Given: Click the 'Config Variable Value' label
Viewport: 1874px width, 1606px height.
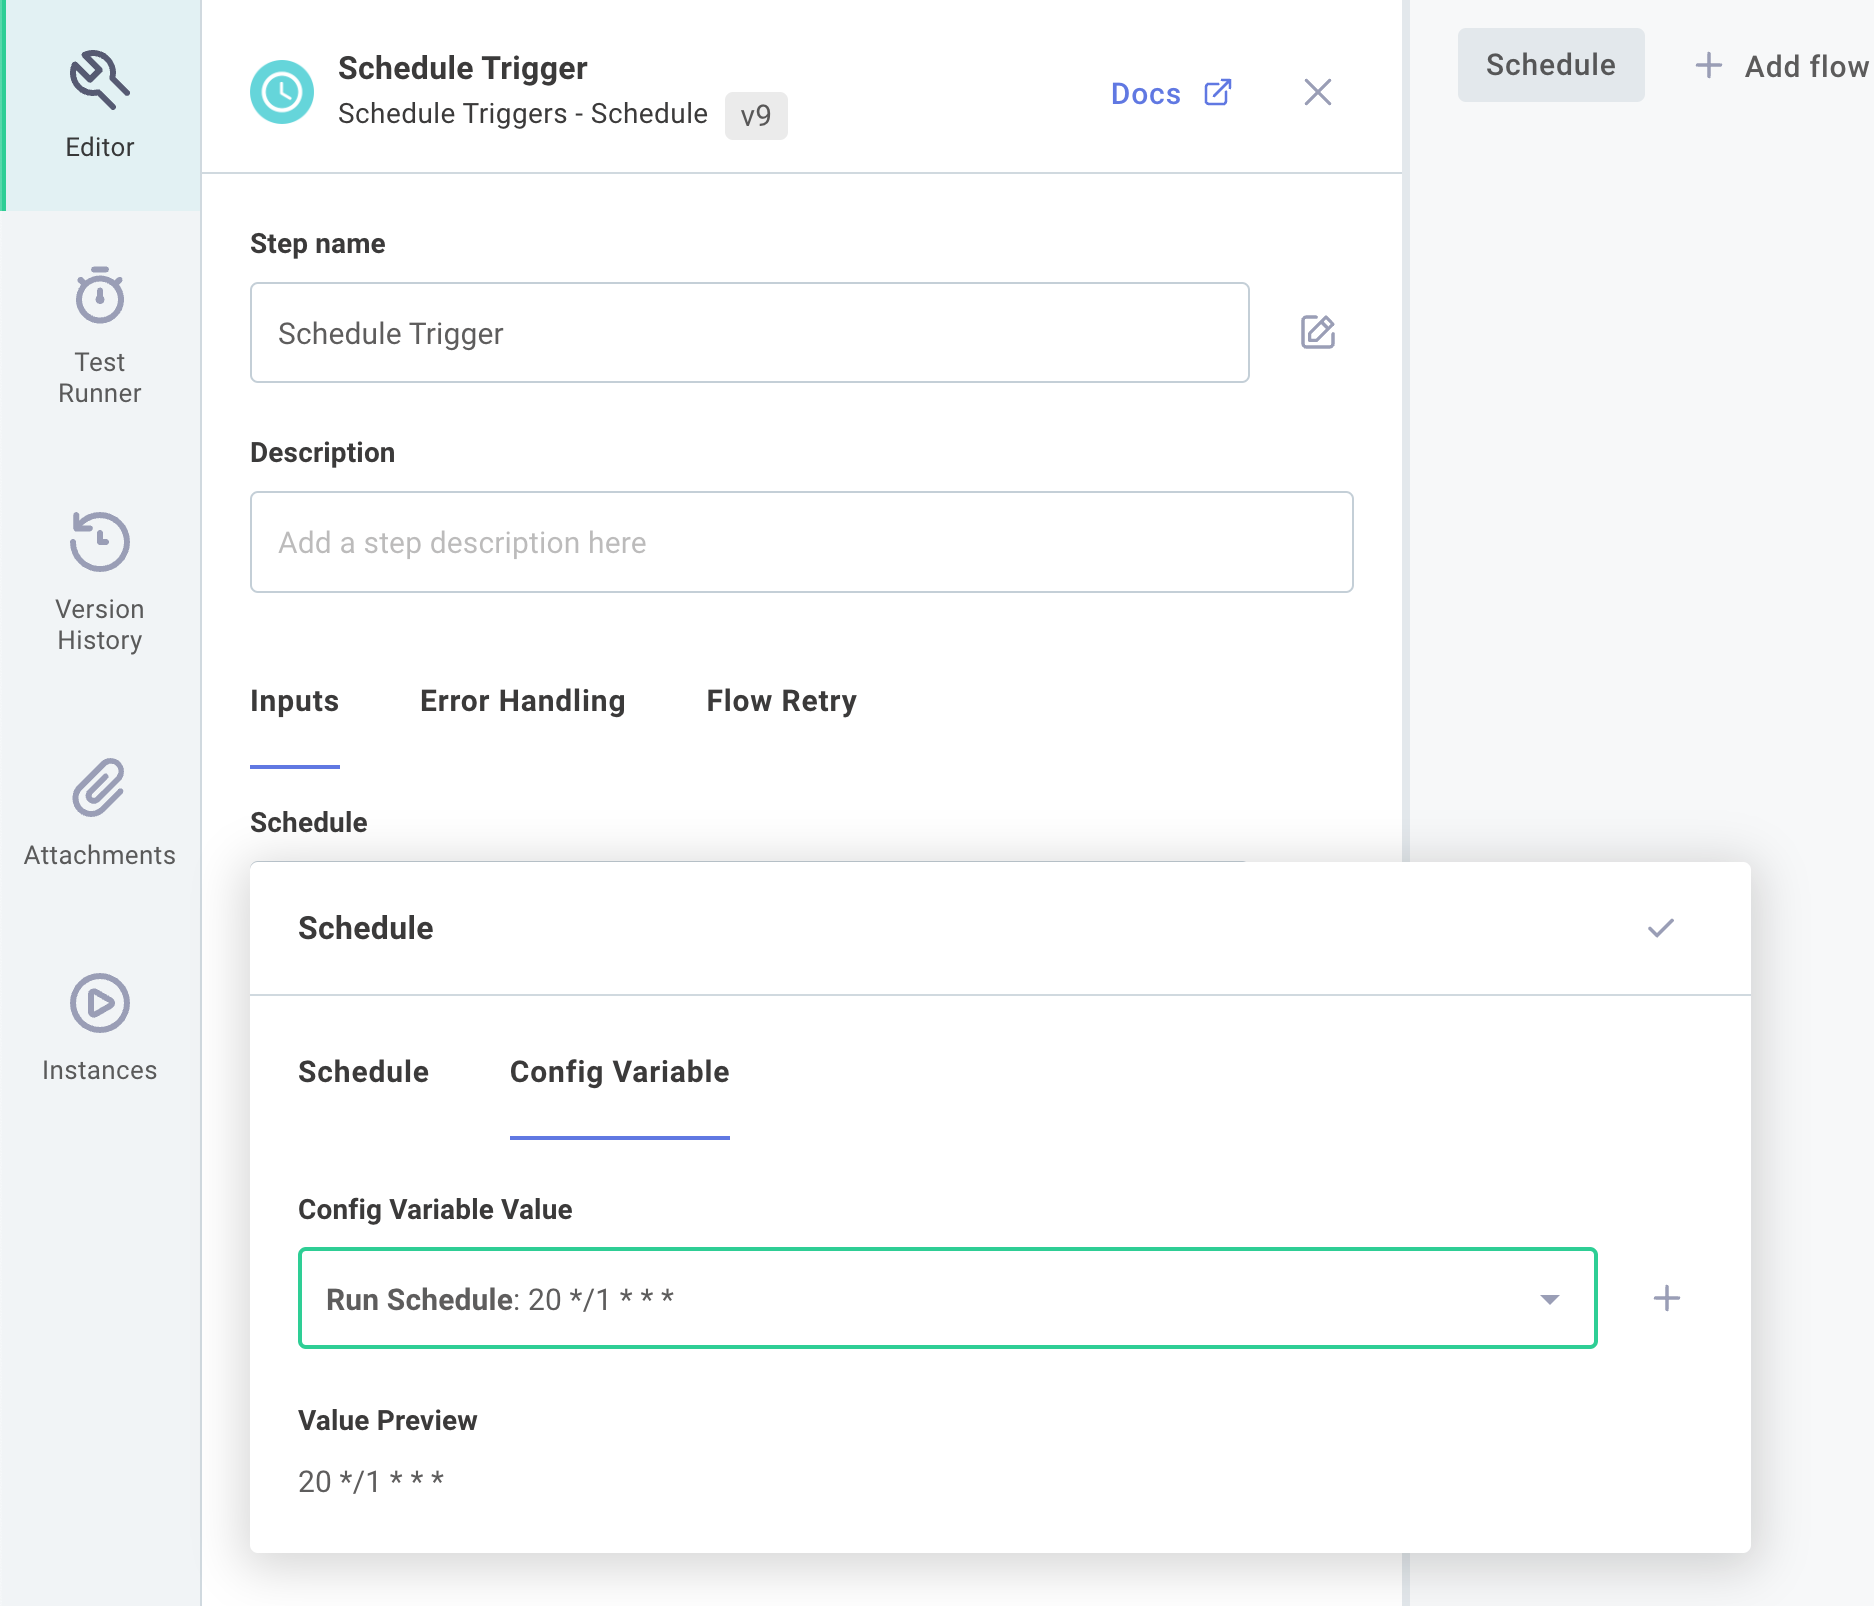Looking at the screenshot, I should (435, 1210).
